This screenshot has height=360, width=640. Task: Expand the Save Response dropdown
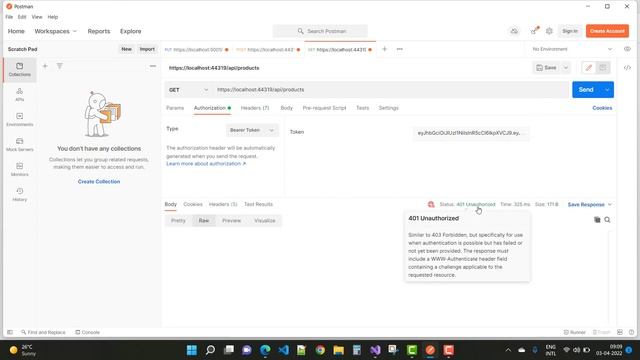tap(610, 204)
